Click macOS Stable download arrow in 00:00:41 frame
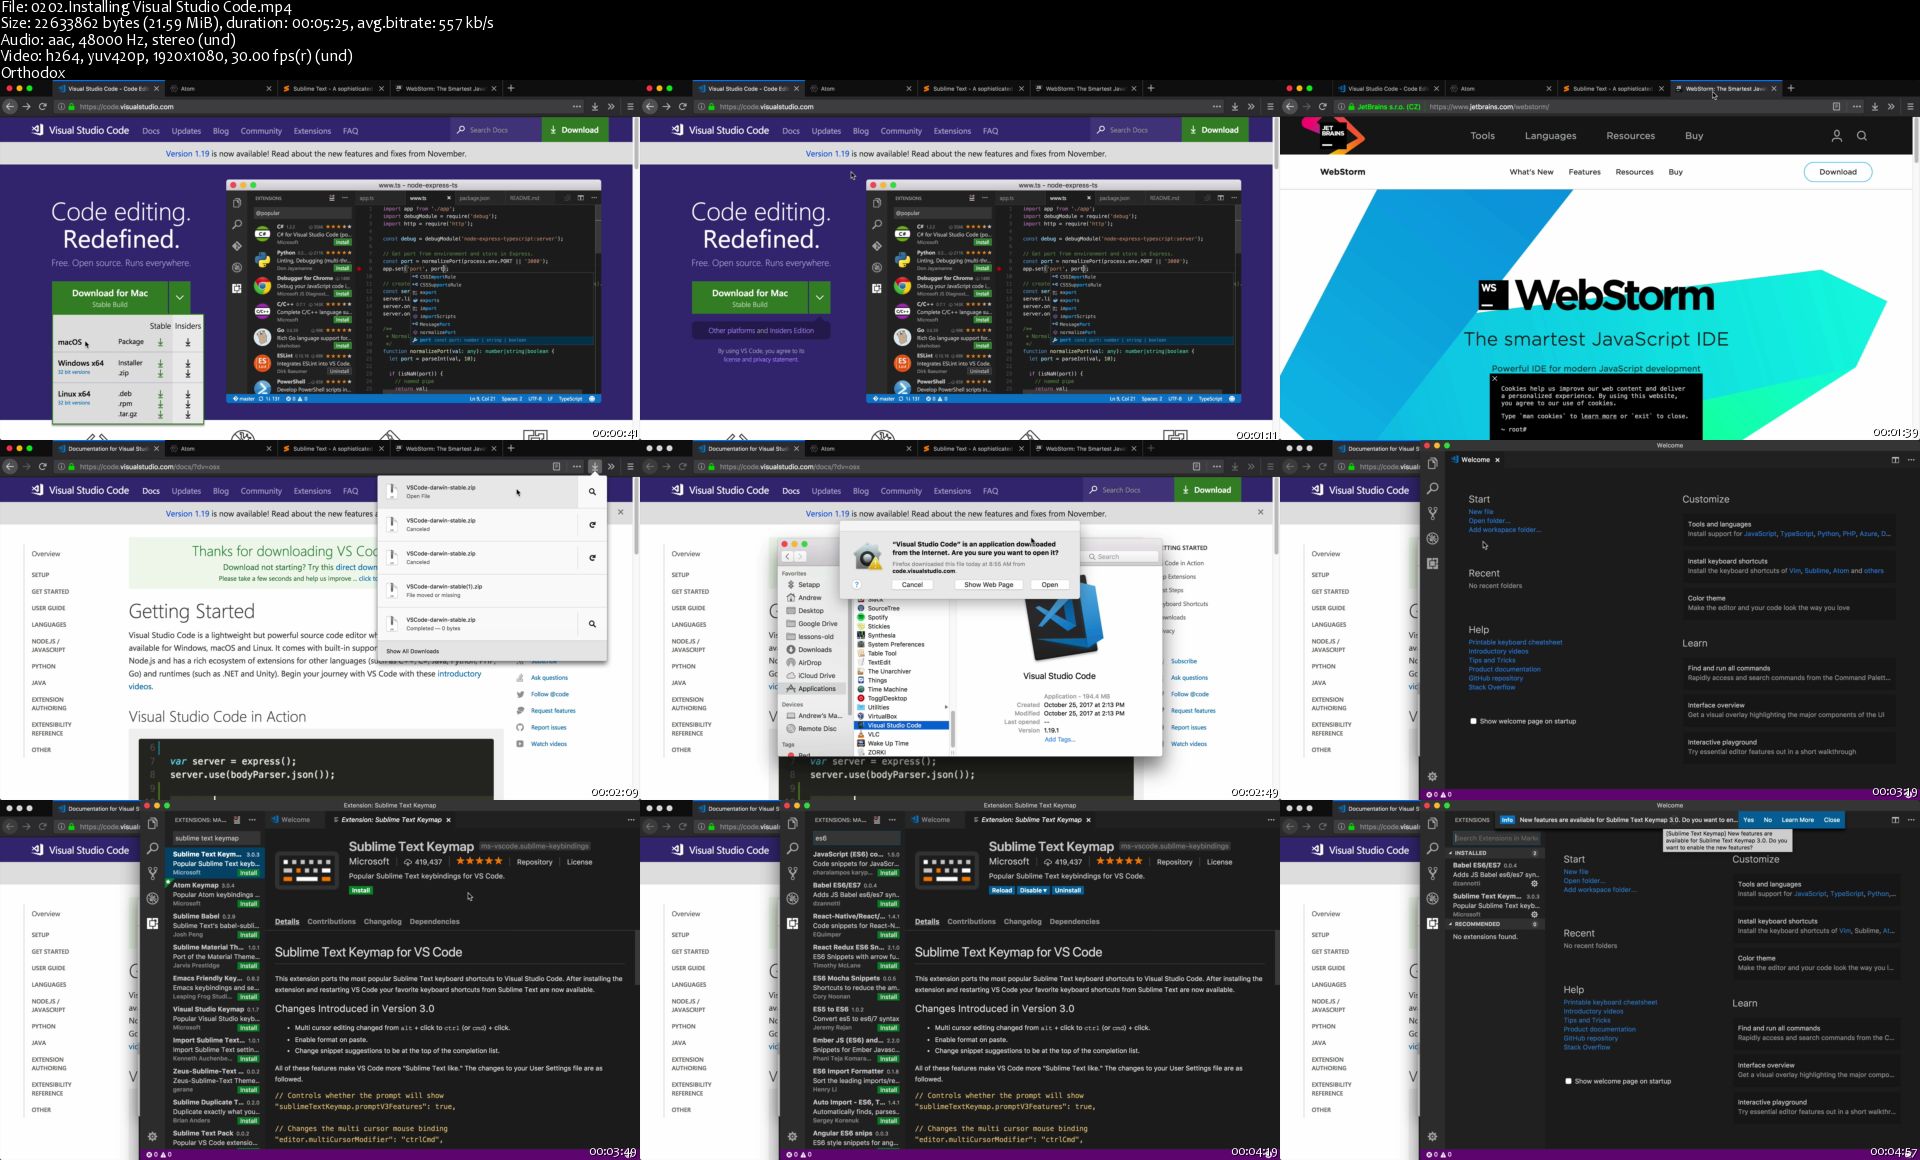This screenshot has width=1920, height=1160. coord(160,342)
